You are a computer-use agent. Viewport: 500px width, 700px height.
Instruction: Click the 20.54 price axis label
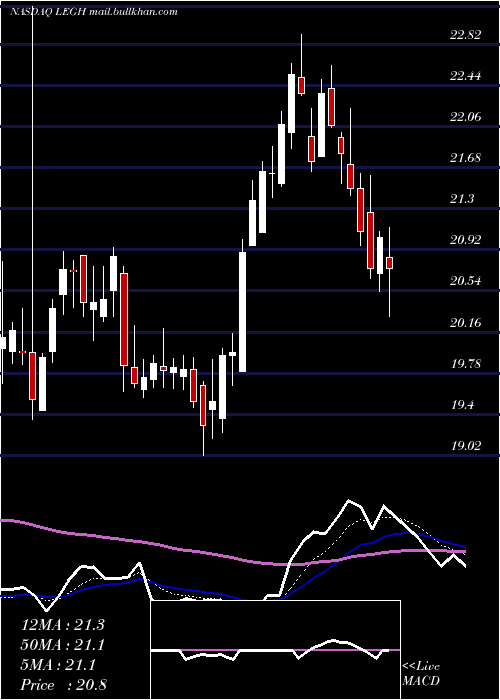coord(466,281)
